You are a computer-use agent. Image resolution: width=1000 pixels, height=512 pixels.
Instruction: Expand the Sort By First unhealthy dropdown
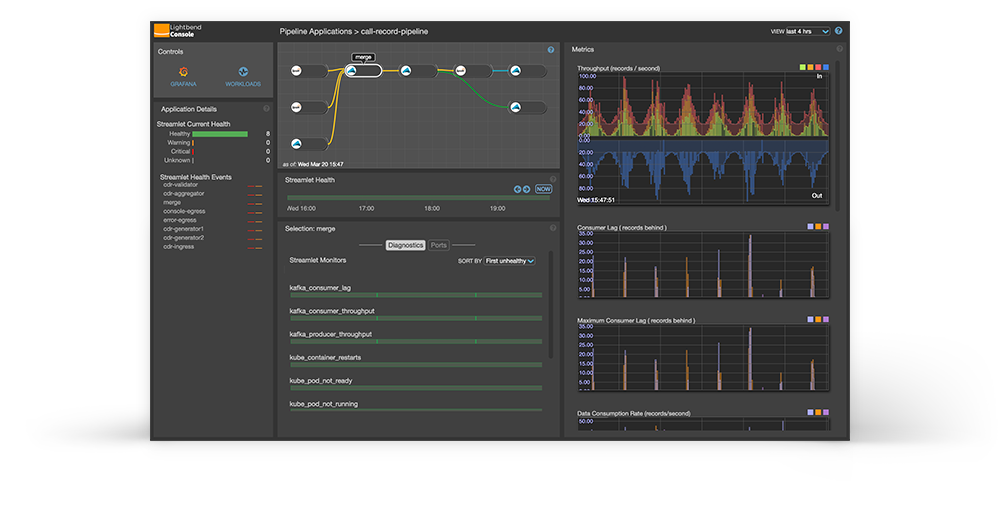pyautogui.click(x=510, y=260)
